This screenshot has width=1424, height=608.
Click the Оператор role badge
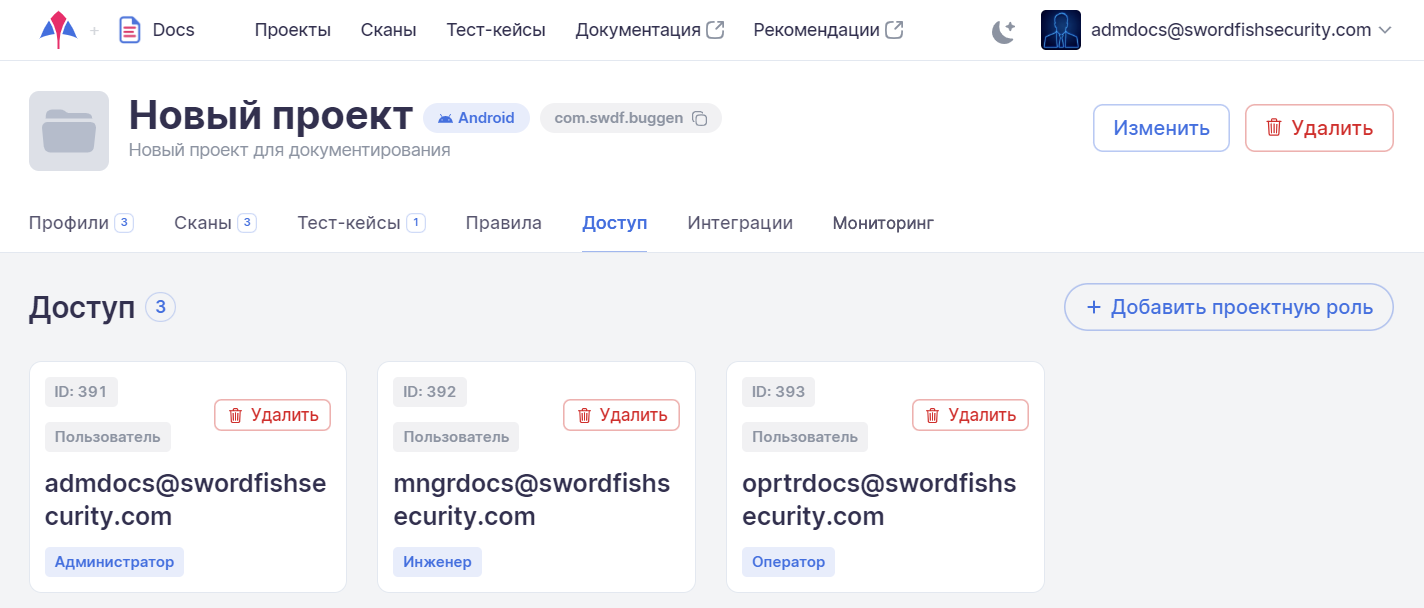[x=788, y=562]
